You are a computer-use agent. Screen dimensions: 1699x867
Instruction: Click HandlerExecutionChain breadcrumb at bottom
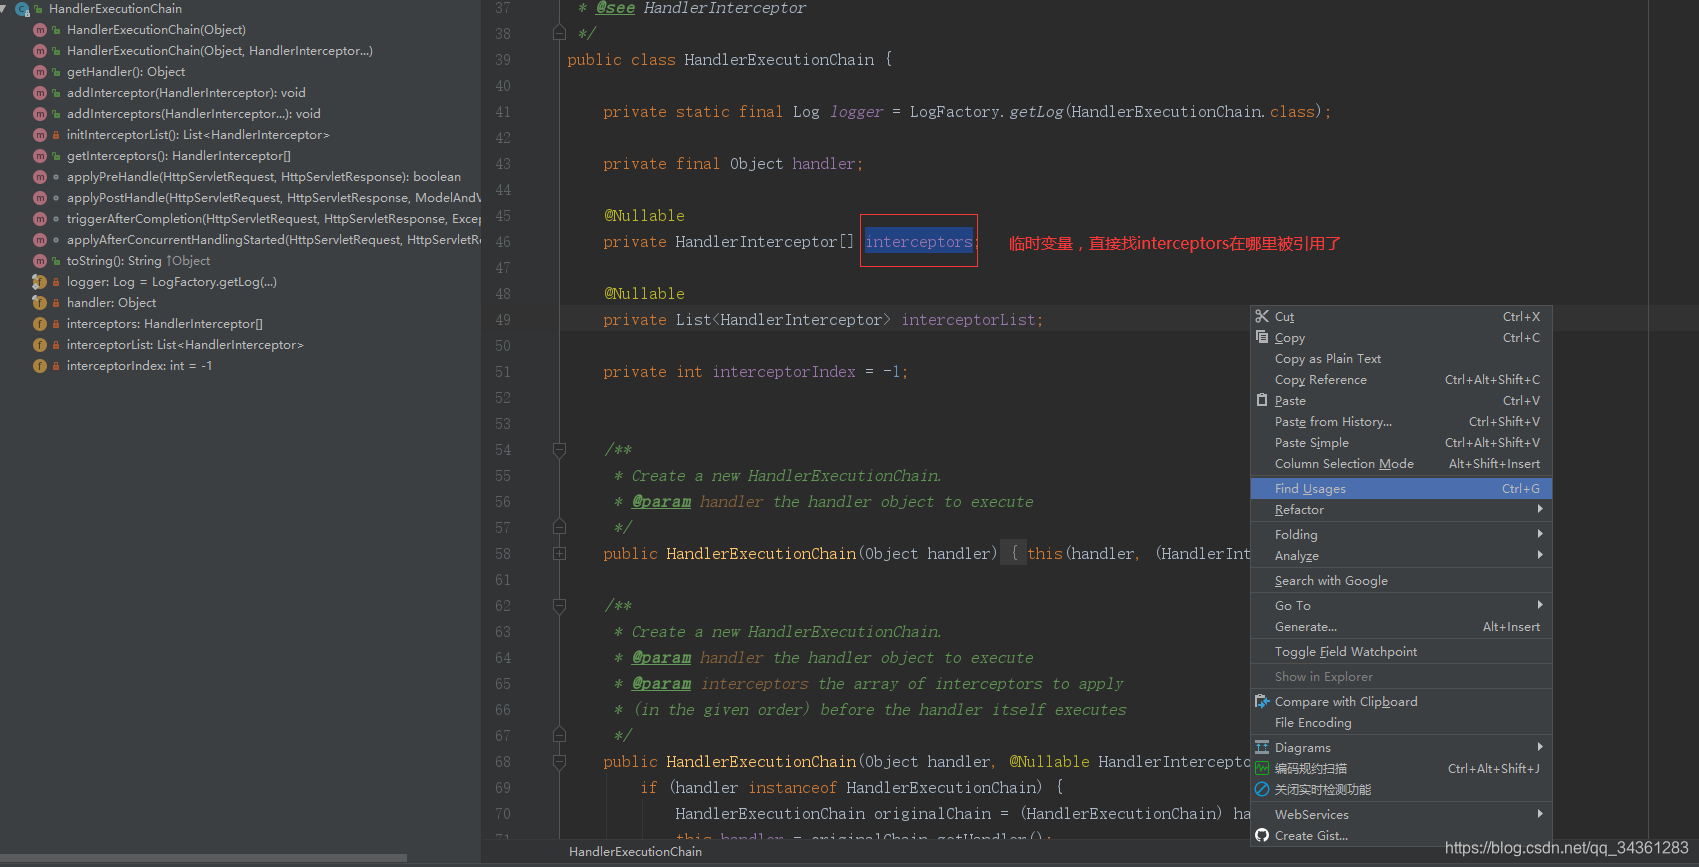click(x=636, y=852)
